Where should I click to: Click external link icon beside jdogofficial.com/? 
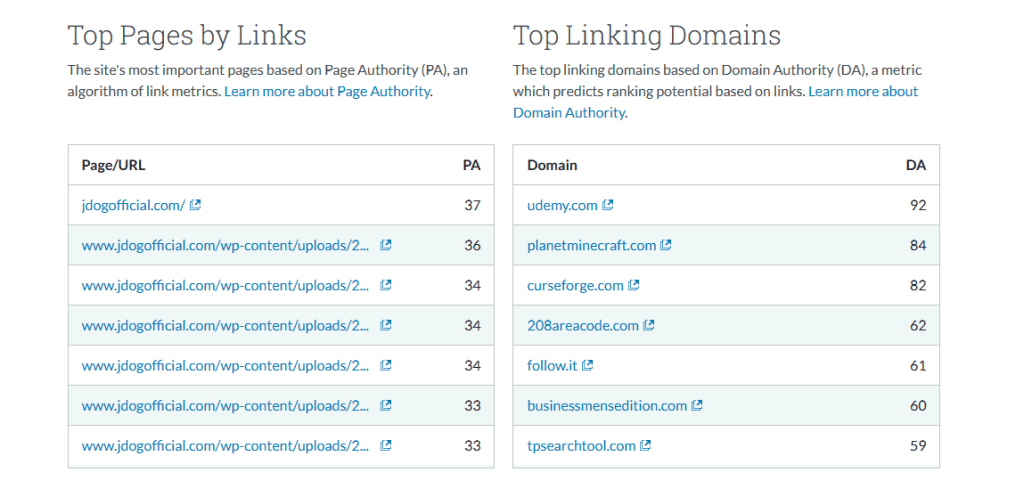click(x=196, y=205)
